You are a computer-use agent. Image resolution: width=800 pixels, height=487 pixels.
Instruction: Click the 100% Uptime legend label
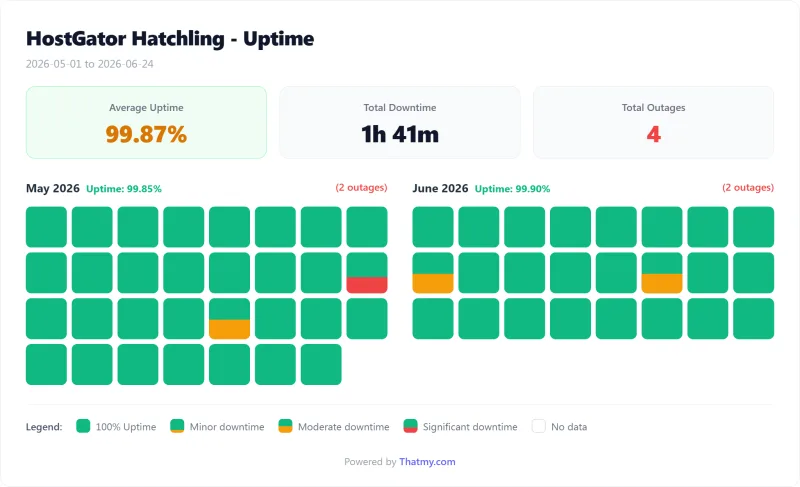click(x=126, y=427)
